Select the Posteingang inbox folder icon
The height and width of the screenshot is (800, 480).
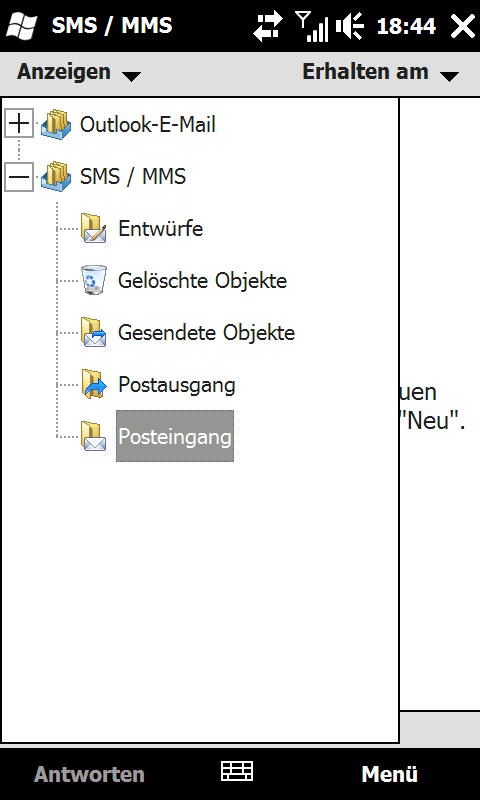point(94,436)
